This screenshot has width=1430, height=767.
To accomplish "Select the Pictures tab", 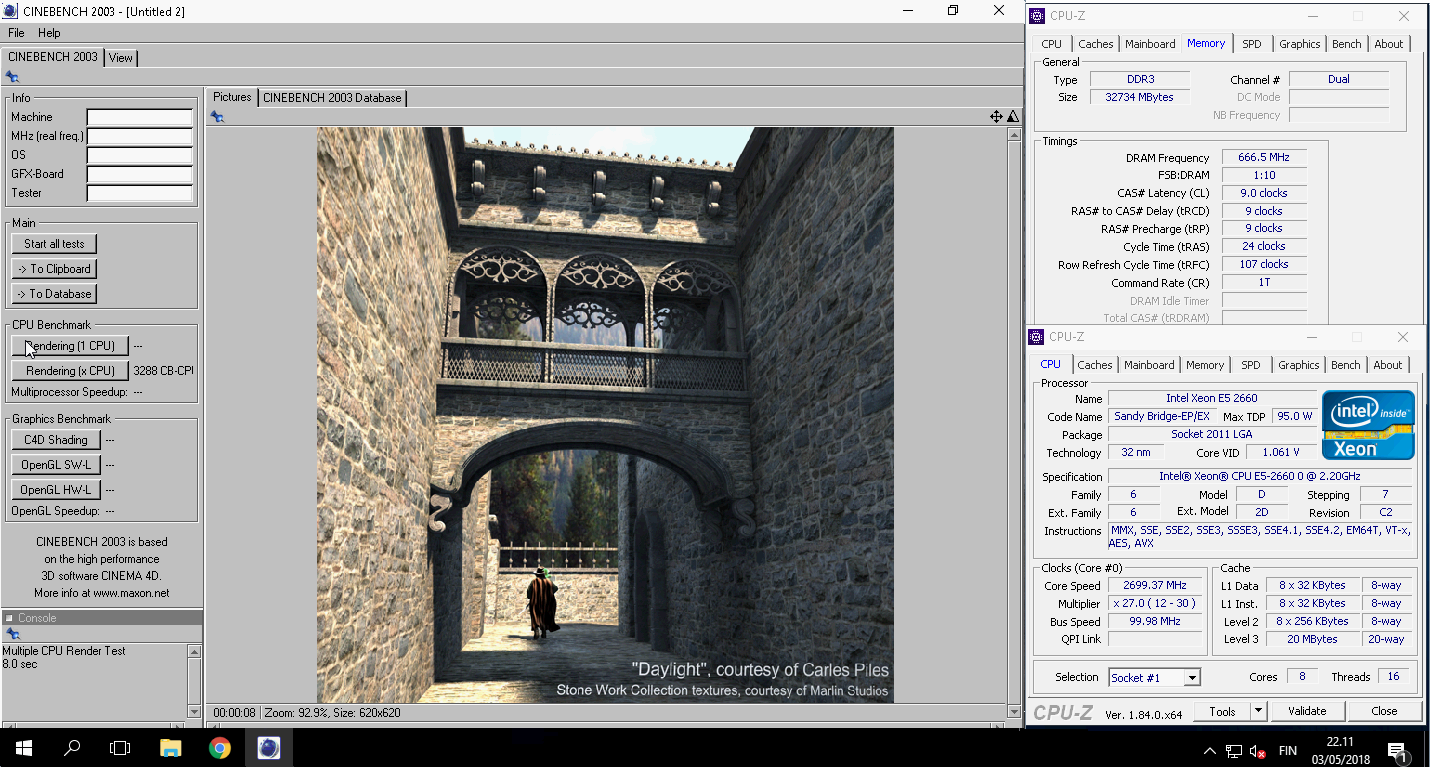I will 232,97.
